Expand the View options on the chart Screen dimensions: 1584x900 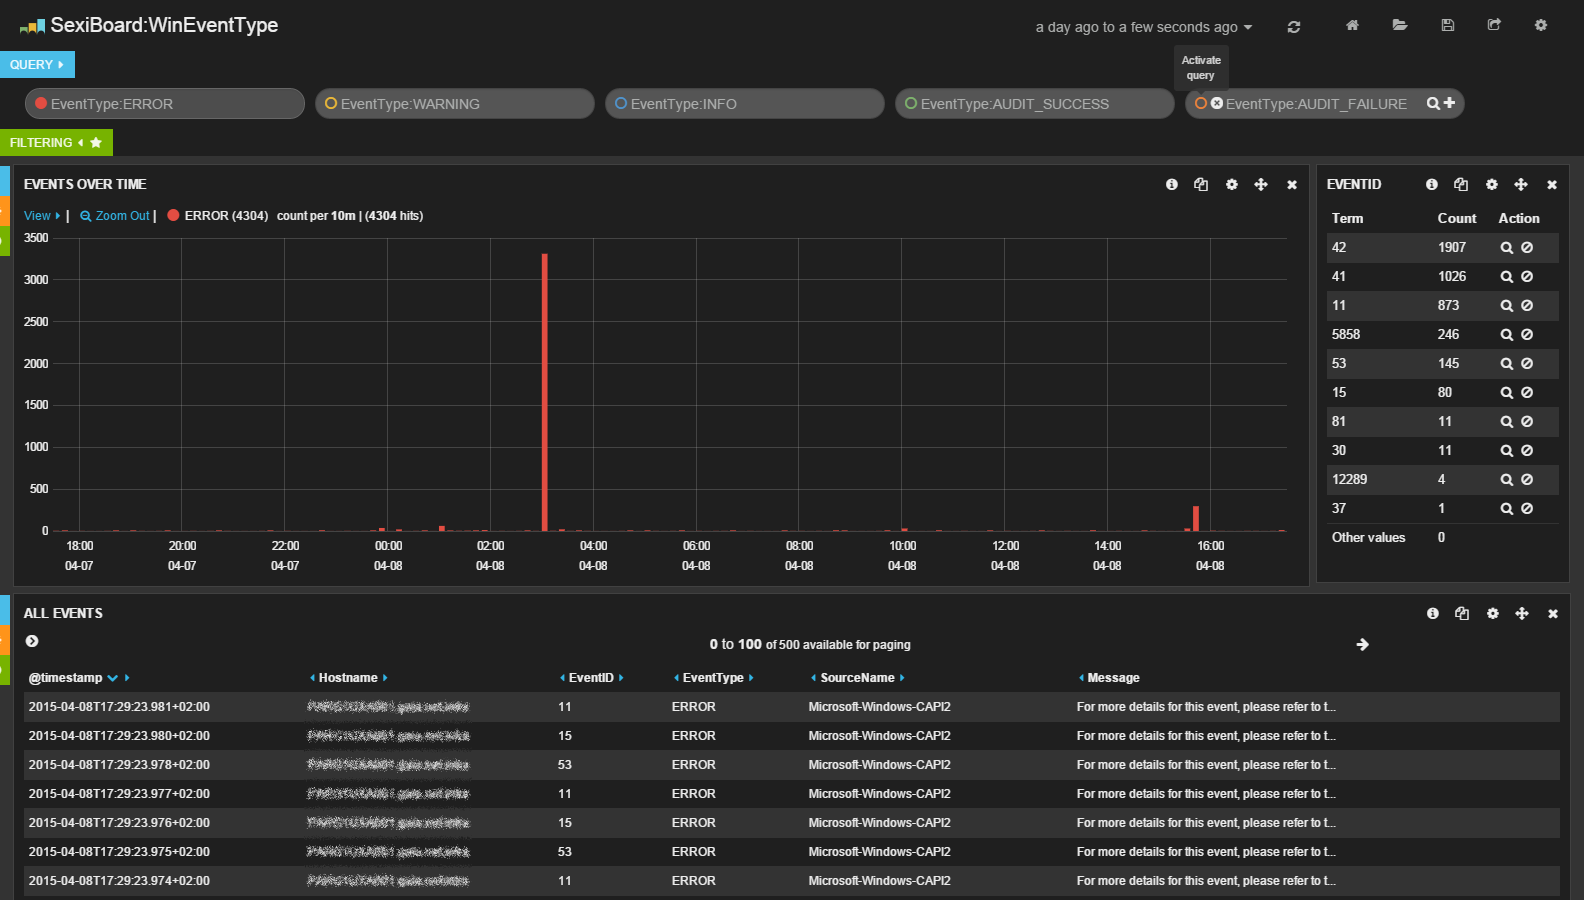click(x=41, y=216)
